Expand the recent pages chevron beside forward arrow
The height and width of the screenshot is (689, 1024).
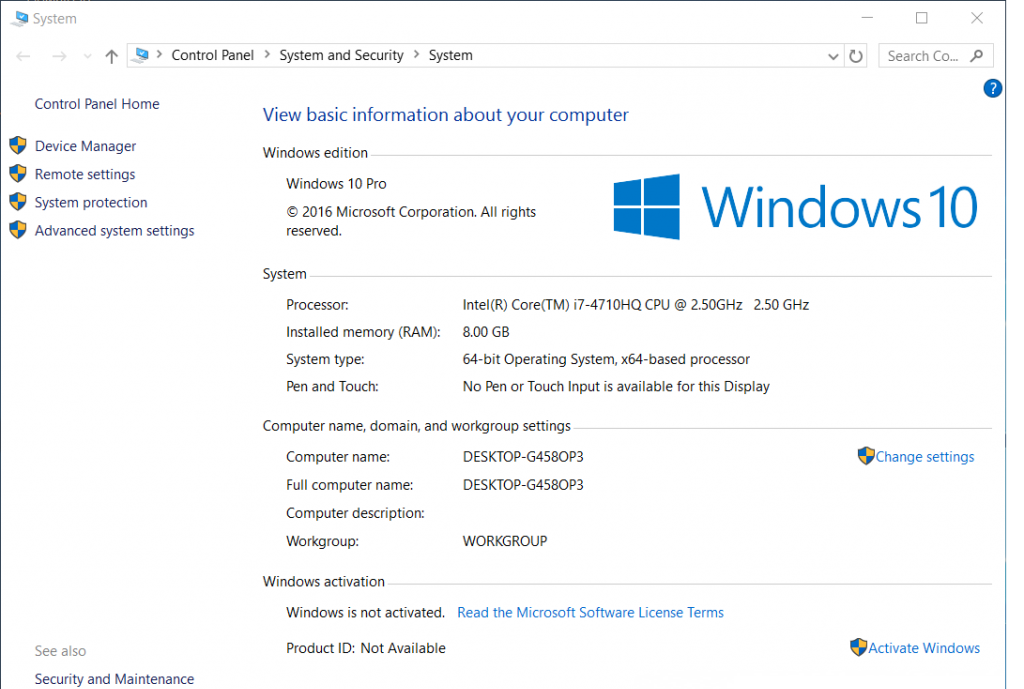pyautogui.click(x=87, y=56)
